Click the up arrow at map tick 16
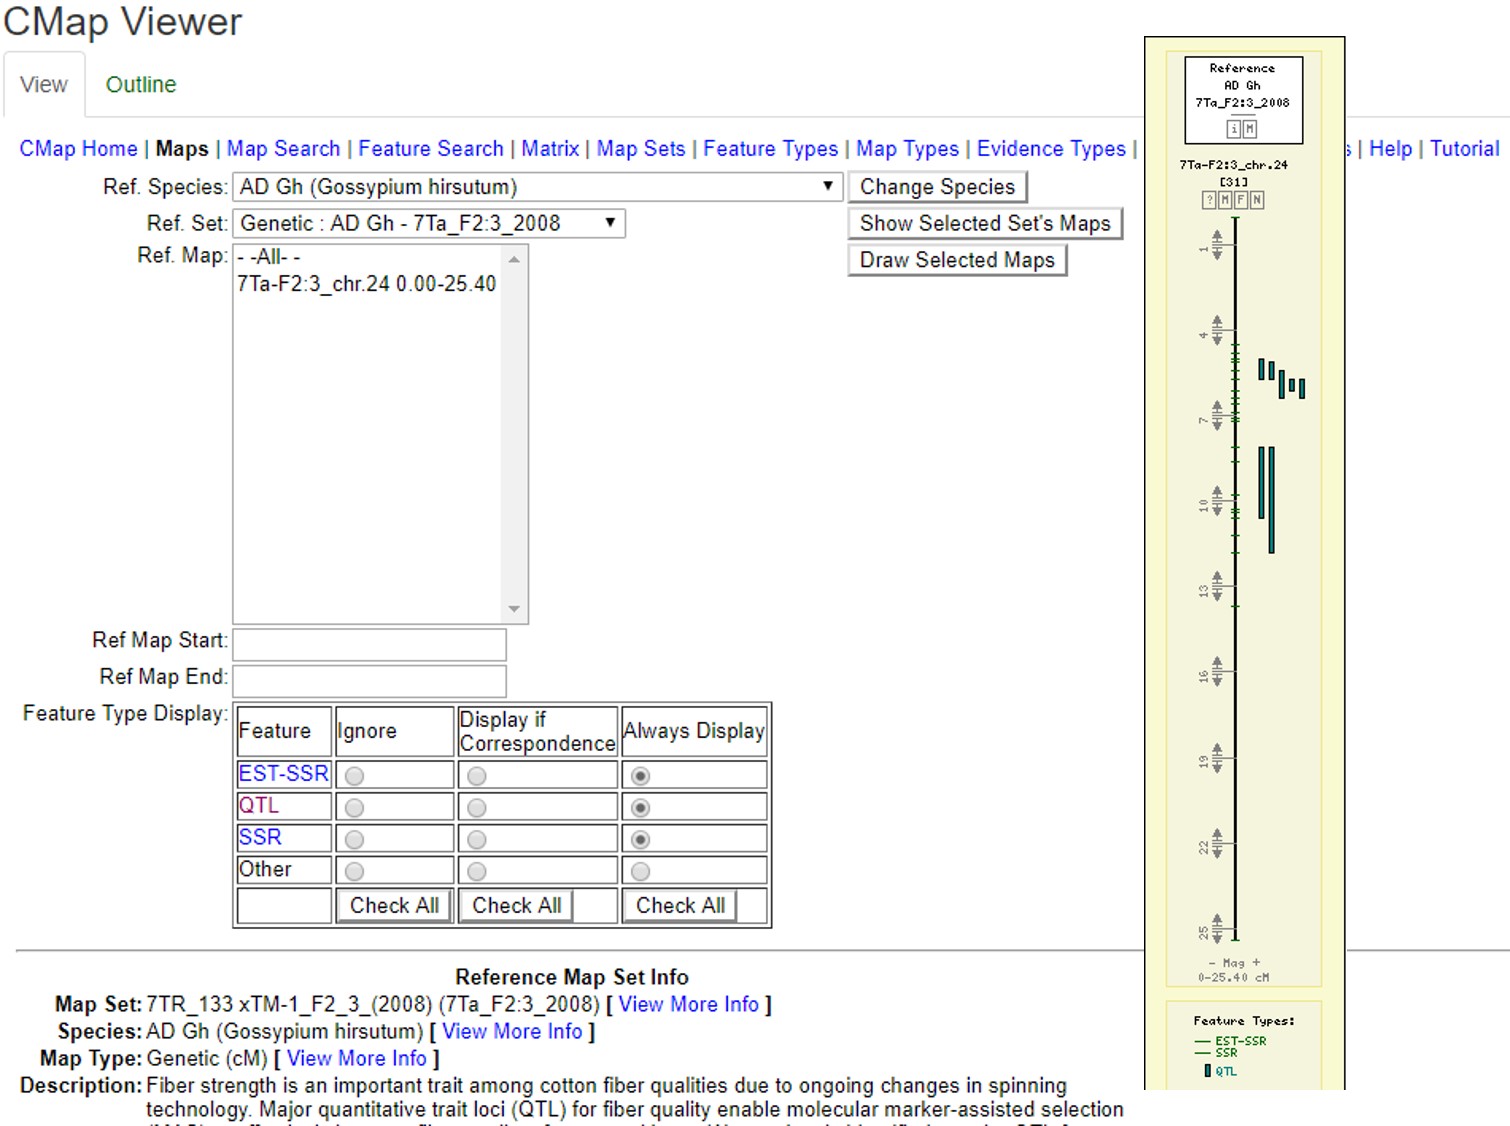Screen dimensions: 1510x1126 [x=1217, y=663]
